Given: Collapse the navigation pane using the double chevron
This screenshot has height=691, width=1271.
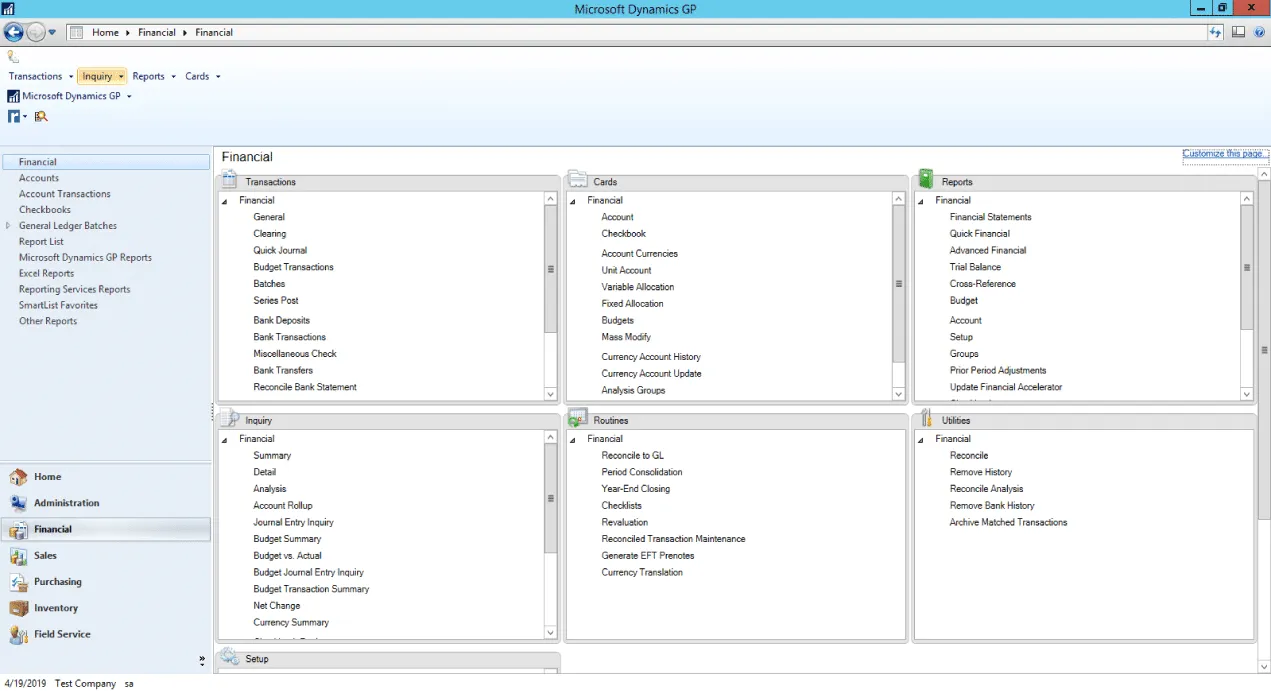Looking at the screenshot, I should [x=201, y=661].
